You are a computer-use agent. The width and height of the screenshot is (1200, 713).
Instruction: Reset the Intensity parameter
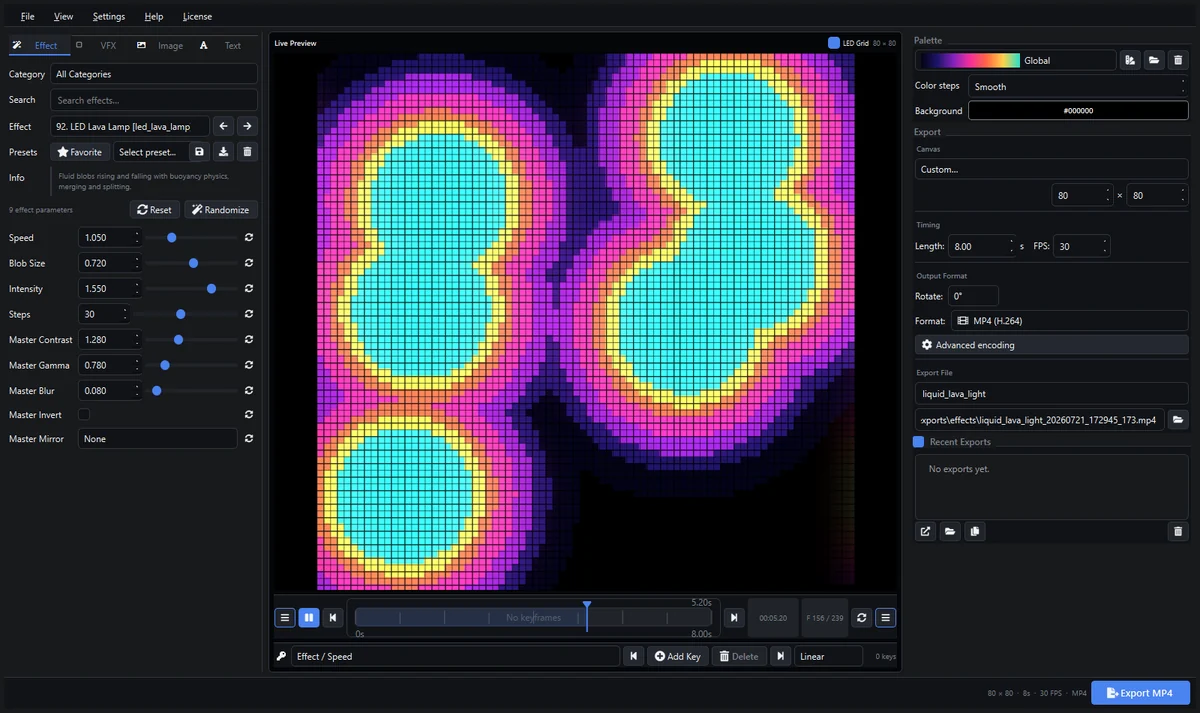click(248, 289)
